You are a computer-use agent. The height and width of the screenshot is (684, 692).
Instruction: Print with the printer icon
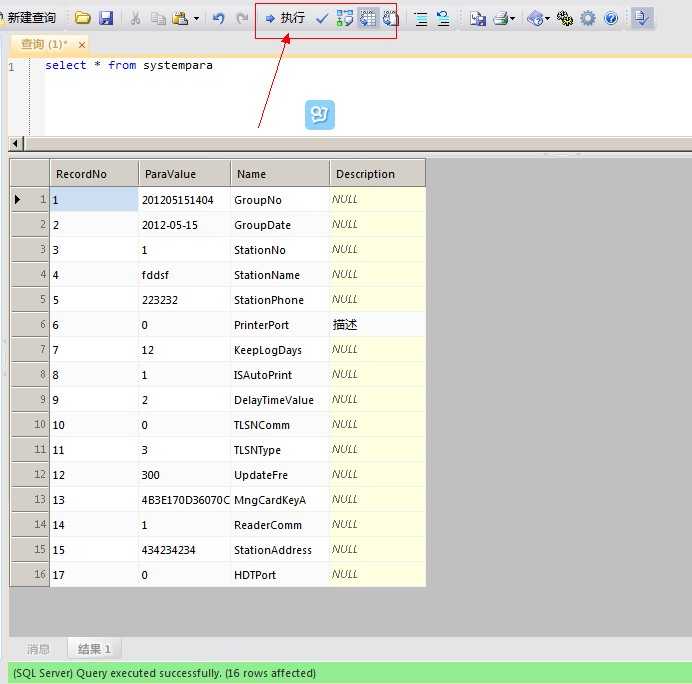click(x=500, y=19)
